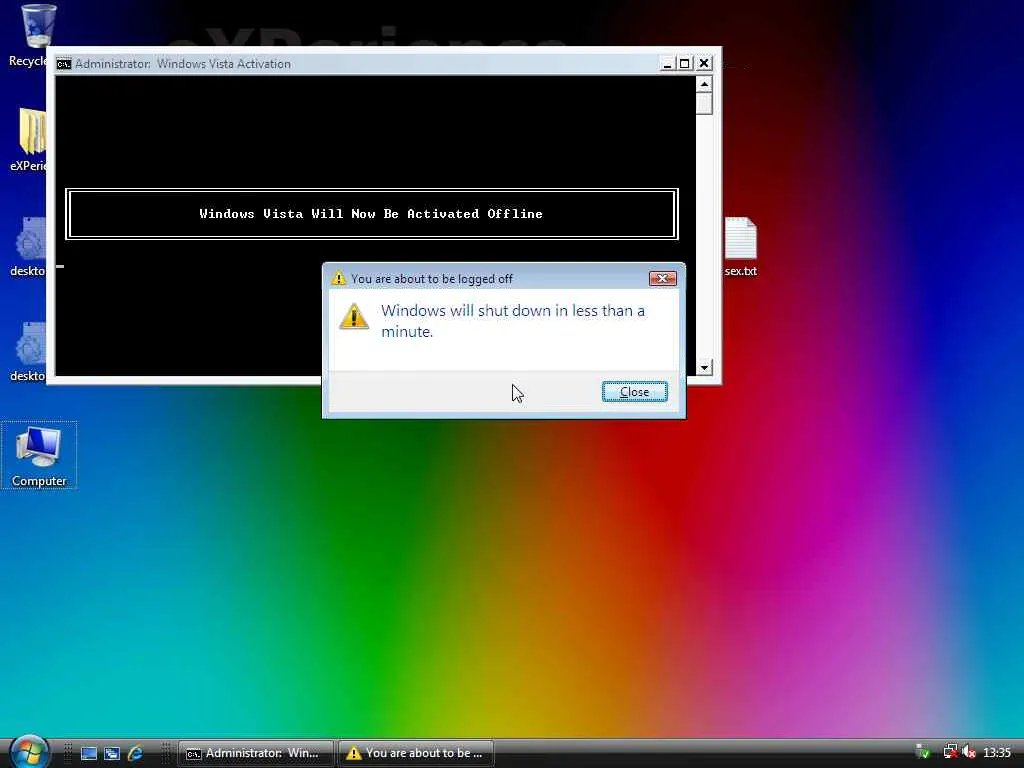Open the Start menu orb
The width and height of the screenshot is (1024, 768).
(x=29, y=752)
